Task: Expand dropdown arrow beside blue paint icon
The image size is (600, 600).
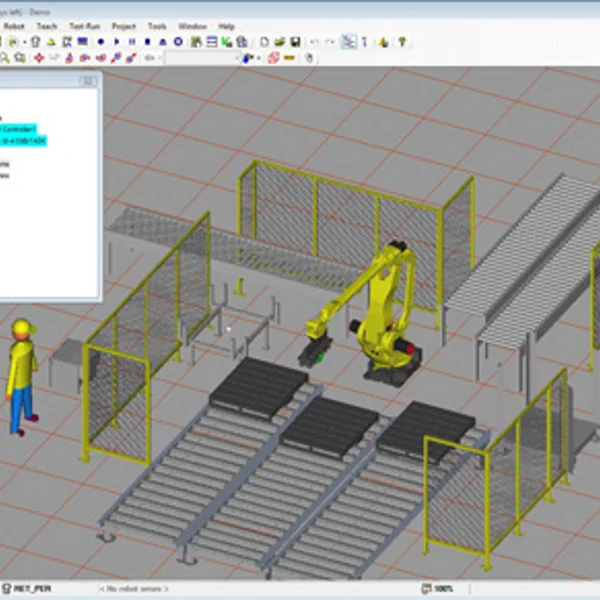Action: tap(259, 58)
